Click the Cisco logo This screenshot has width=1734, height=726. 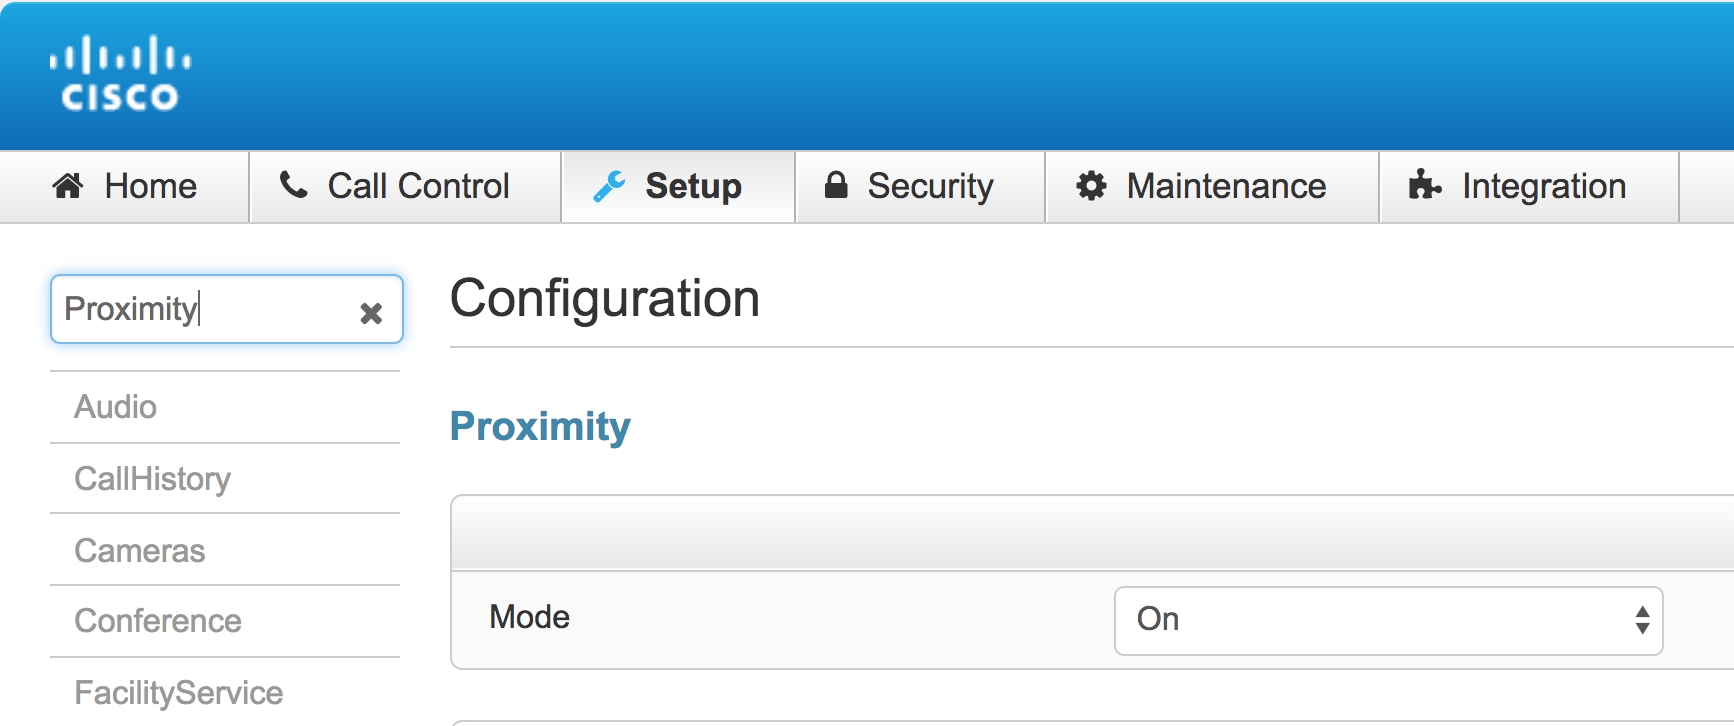tap(120, 73)
